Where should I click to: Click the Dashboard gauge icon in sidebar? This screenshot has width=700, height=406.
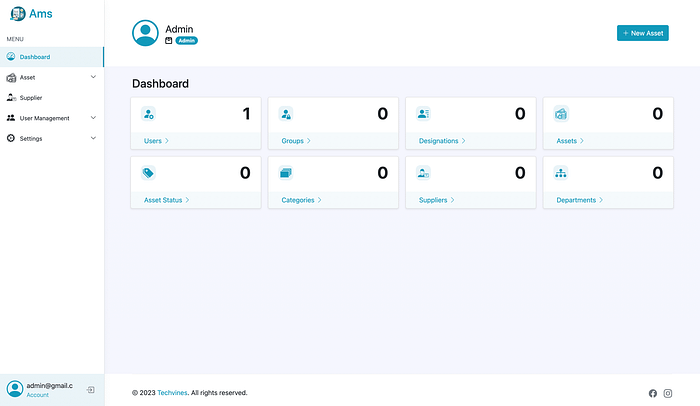click(x=11, y=56)
